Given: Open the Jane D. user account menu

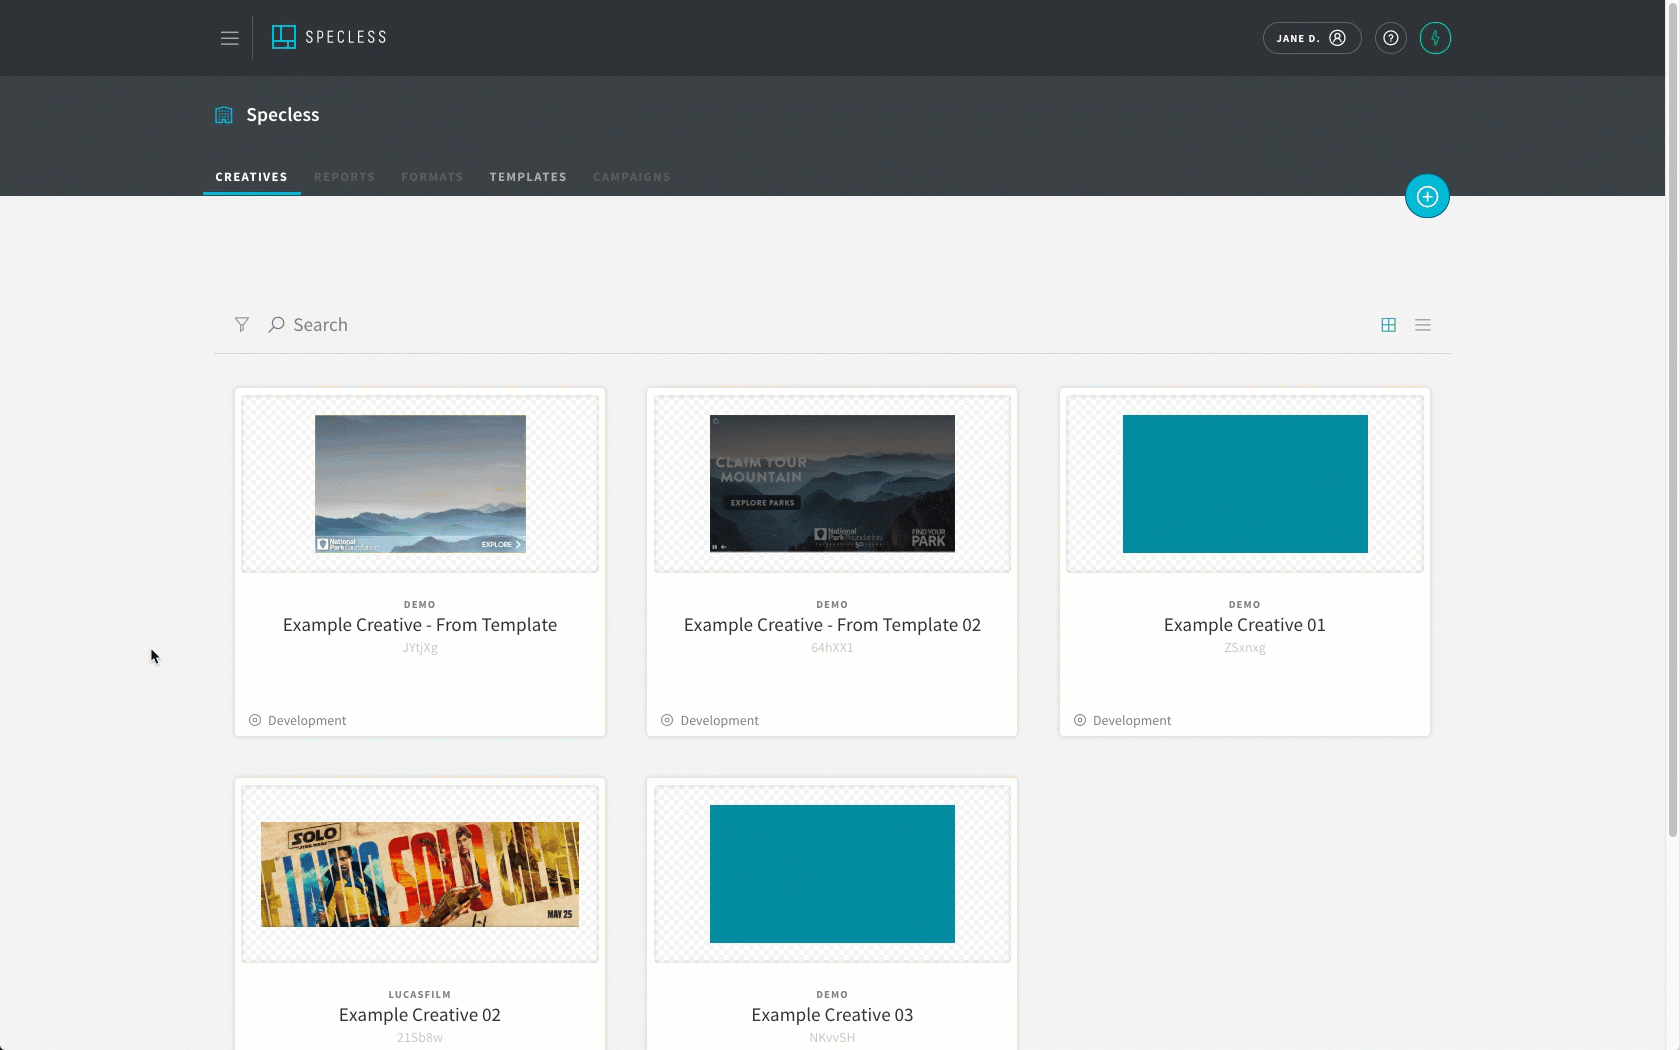Looking at the screenshot, I should [x=1311, y=38].
